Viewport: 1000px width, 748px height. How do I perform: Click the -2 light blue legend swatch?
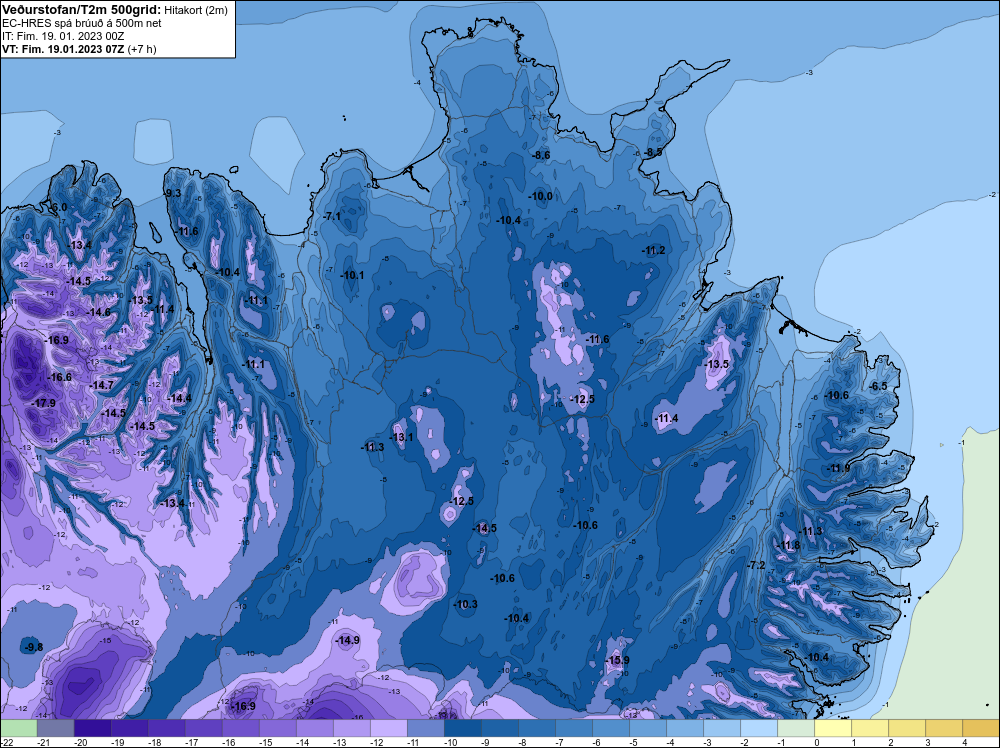tap(758, 728)
